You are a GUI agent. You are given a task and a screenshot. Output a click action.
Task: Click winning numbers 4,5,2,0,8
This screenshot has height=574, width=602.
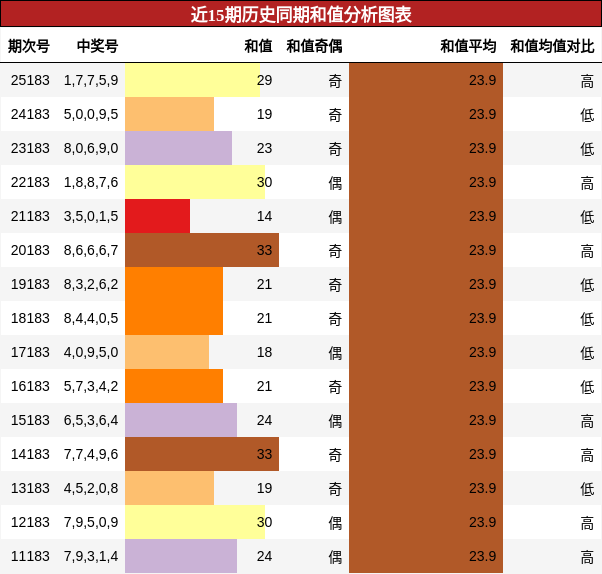coord(91,488)
